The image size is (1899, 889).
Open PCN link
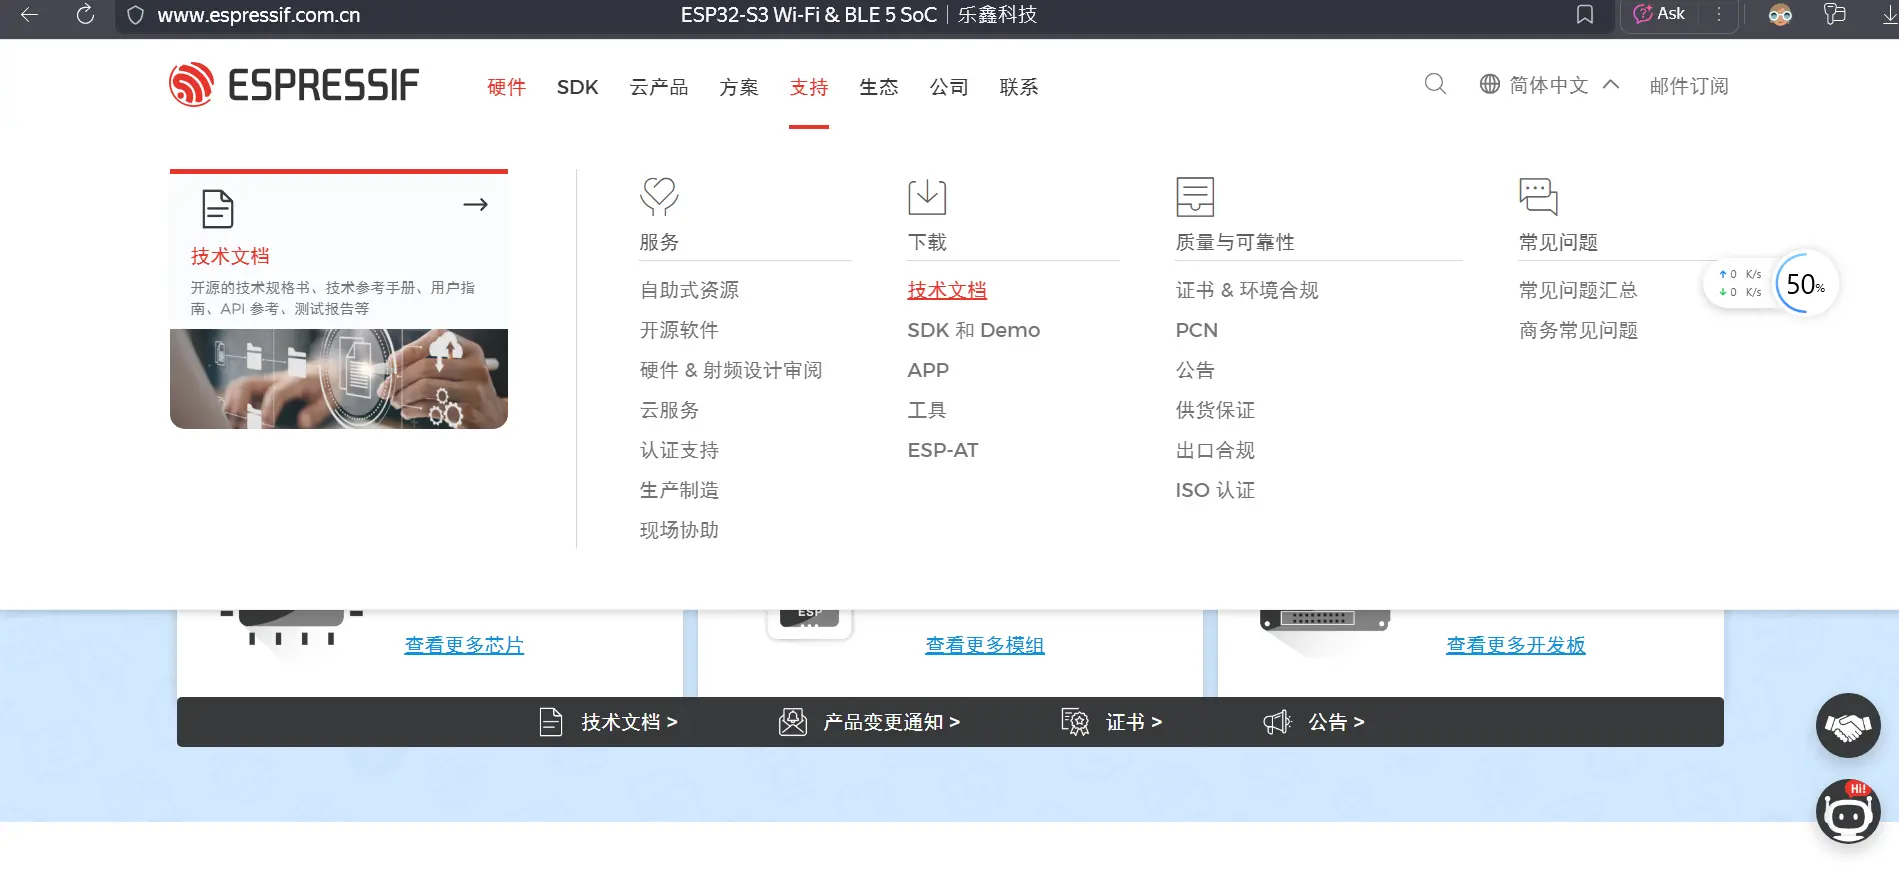click(x=1196, y=330)
